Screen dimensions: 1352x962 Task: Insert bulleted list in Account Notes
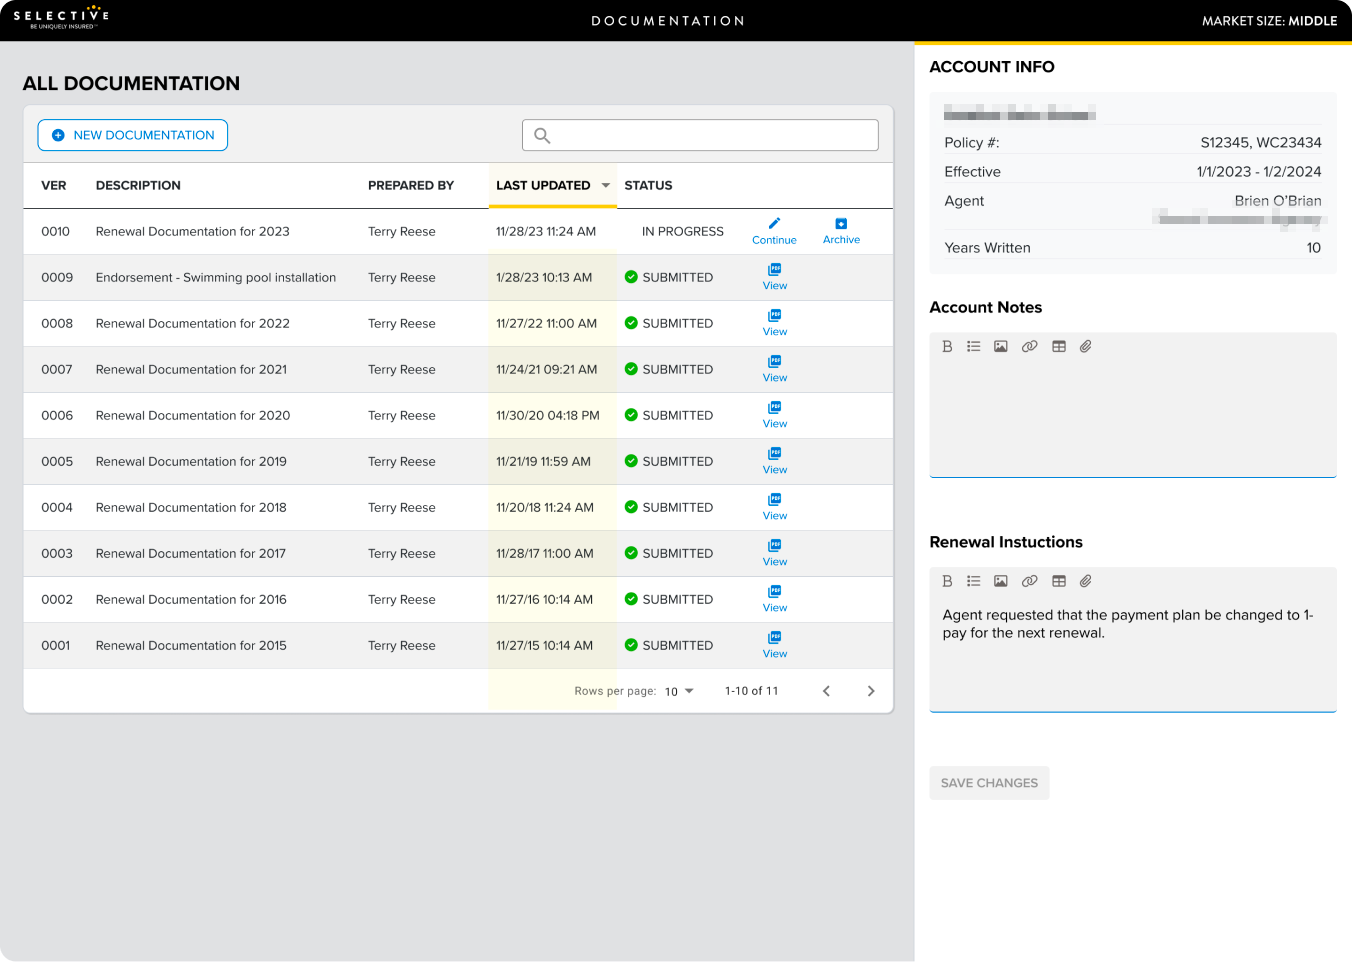click(973, 346)
